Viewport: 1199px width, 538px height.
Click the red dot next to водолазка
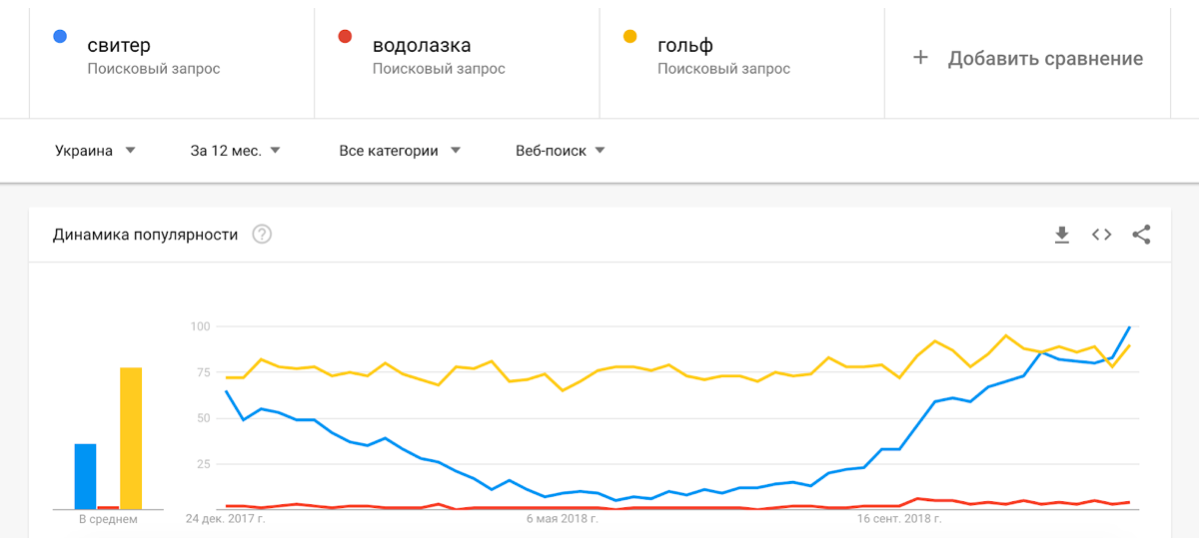click(x=345, y=37)
